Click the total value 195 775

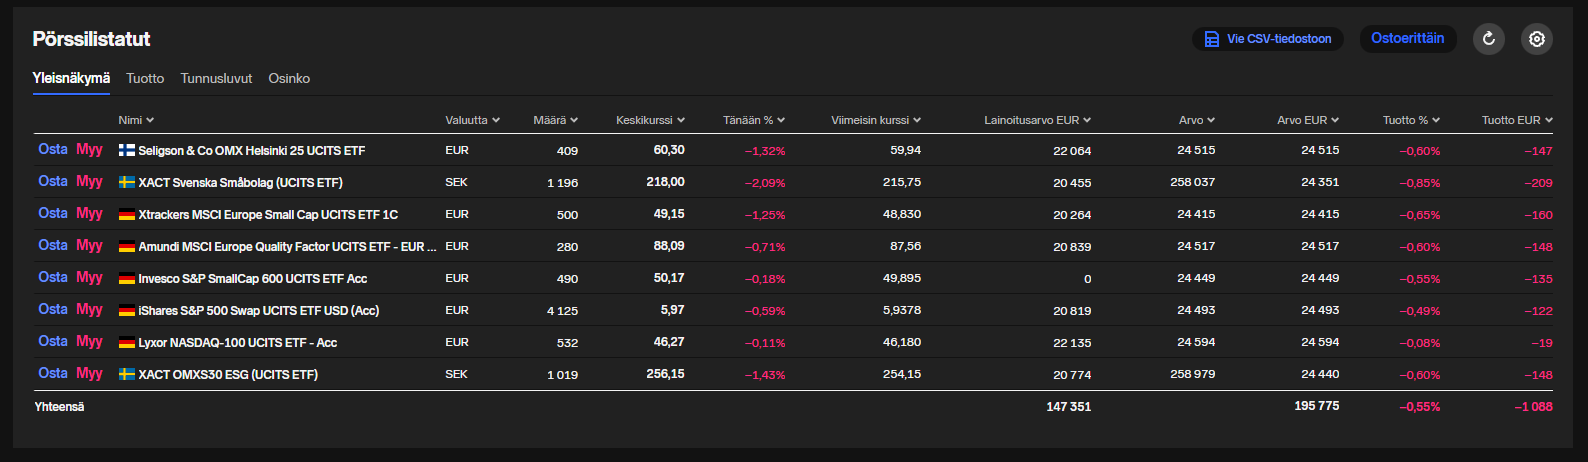1316,406
